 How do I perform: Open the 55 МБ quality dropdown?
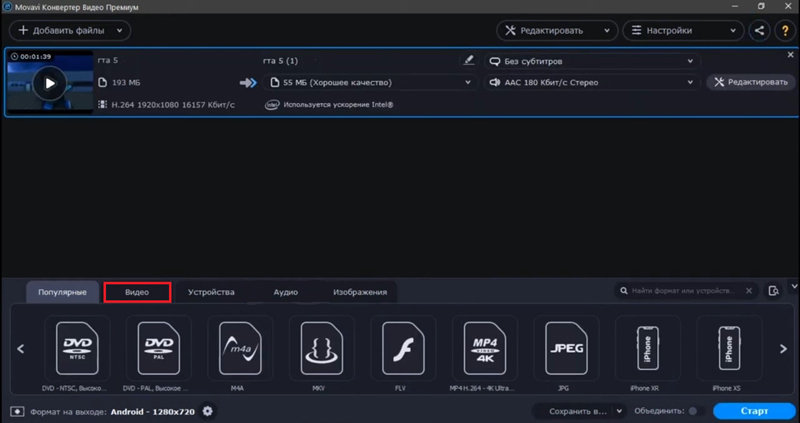[x=370, y=82]
